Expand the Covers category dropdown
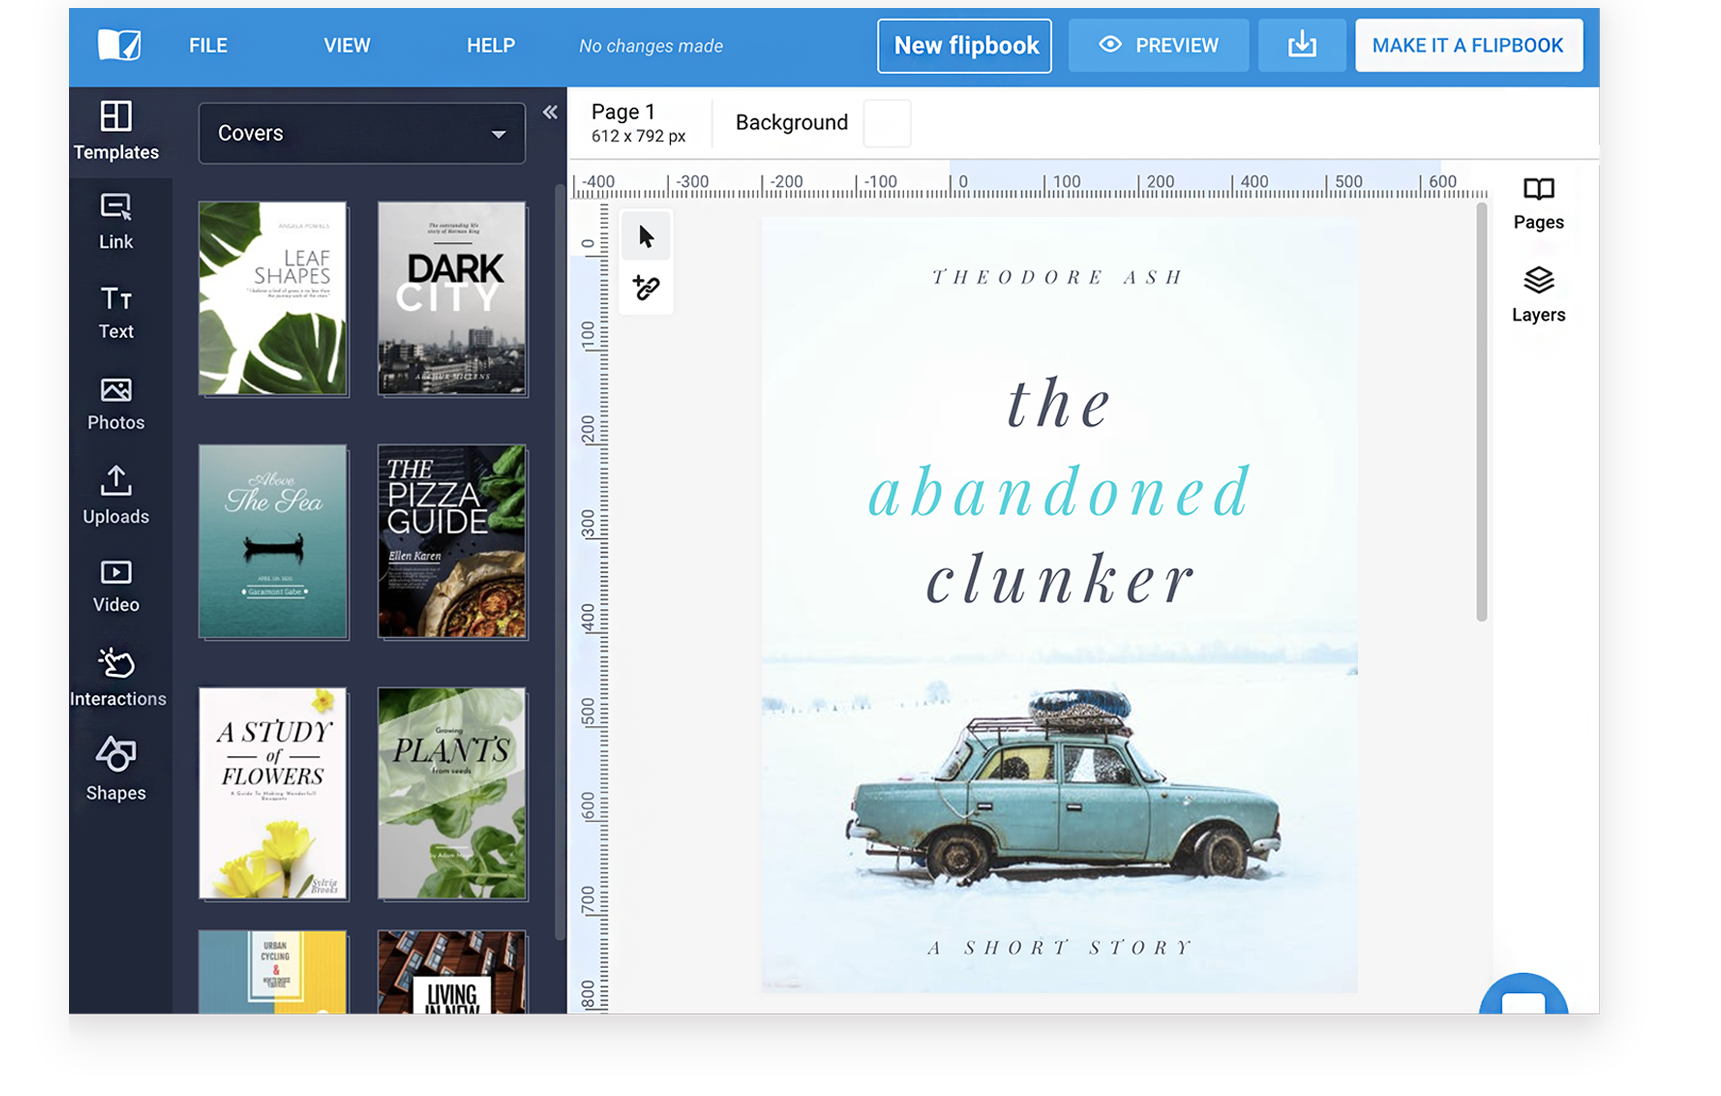1721x1096 pixels. (x=362, y=133)
